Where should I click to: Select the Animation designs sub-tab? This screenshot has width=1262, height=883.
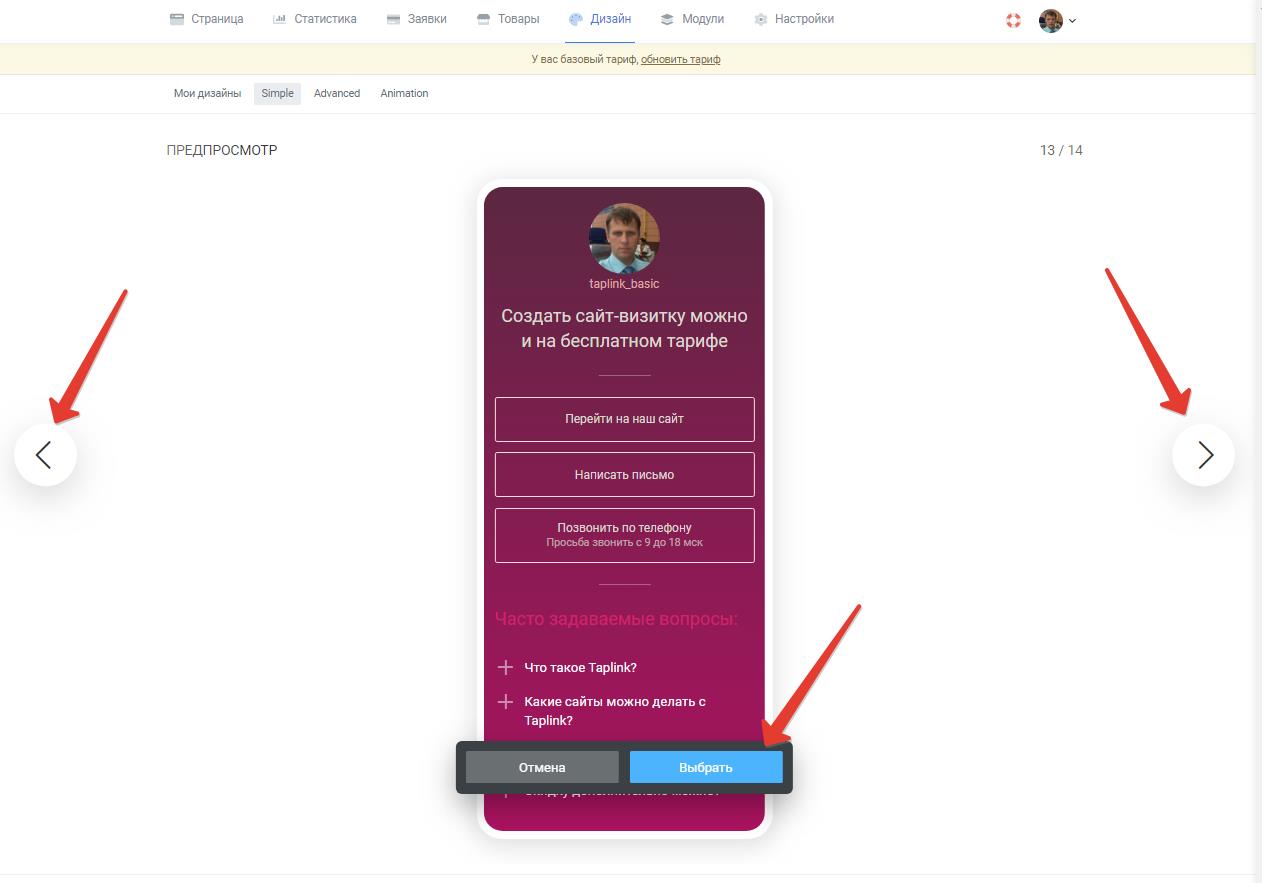[404, 93]
